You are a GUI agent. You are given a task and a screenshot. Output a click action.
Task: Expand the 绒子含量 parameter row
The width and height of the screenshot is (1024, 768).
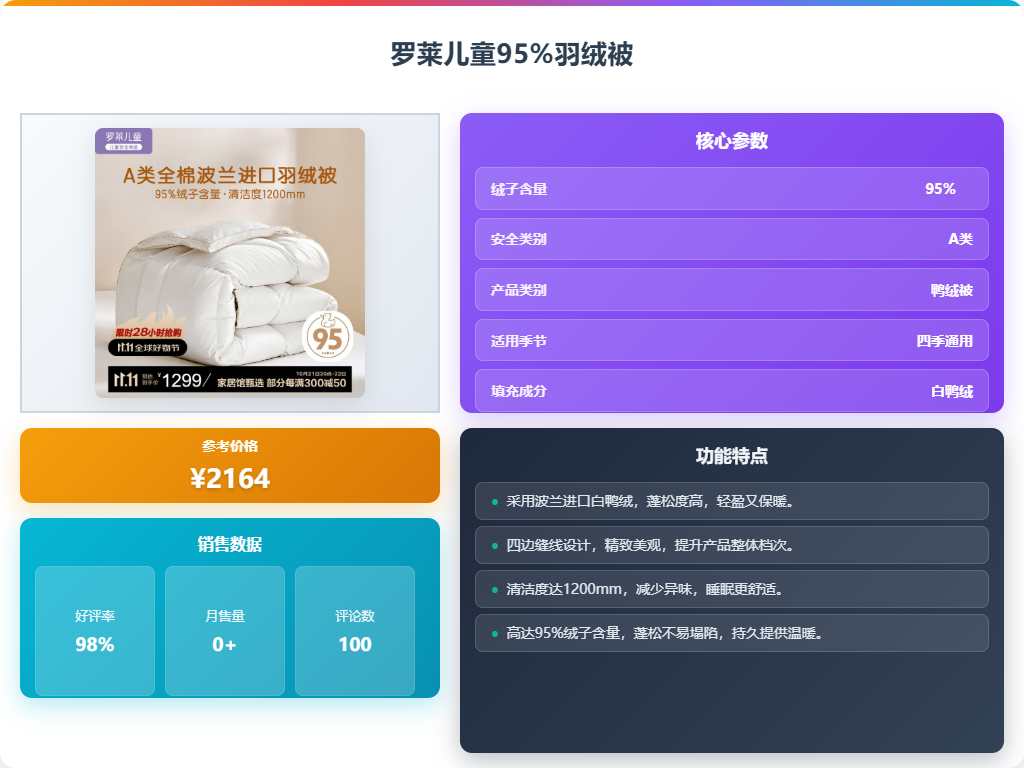(731, 188)
